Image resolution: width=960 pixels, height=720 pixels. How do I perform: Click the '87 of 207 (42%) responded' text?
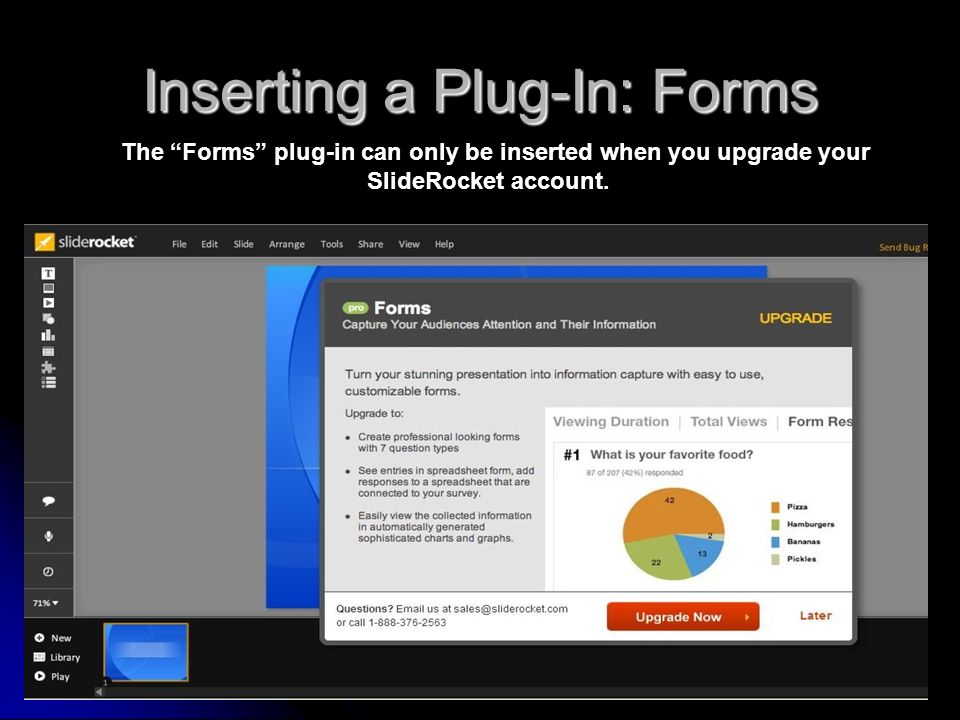[x=634, y=473]
